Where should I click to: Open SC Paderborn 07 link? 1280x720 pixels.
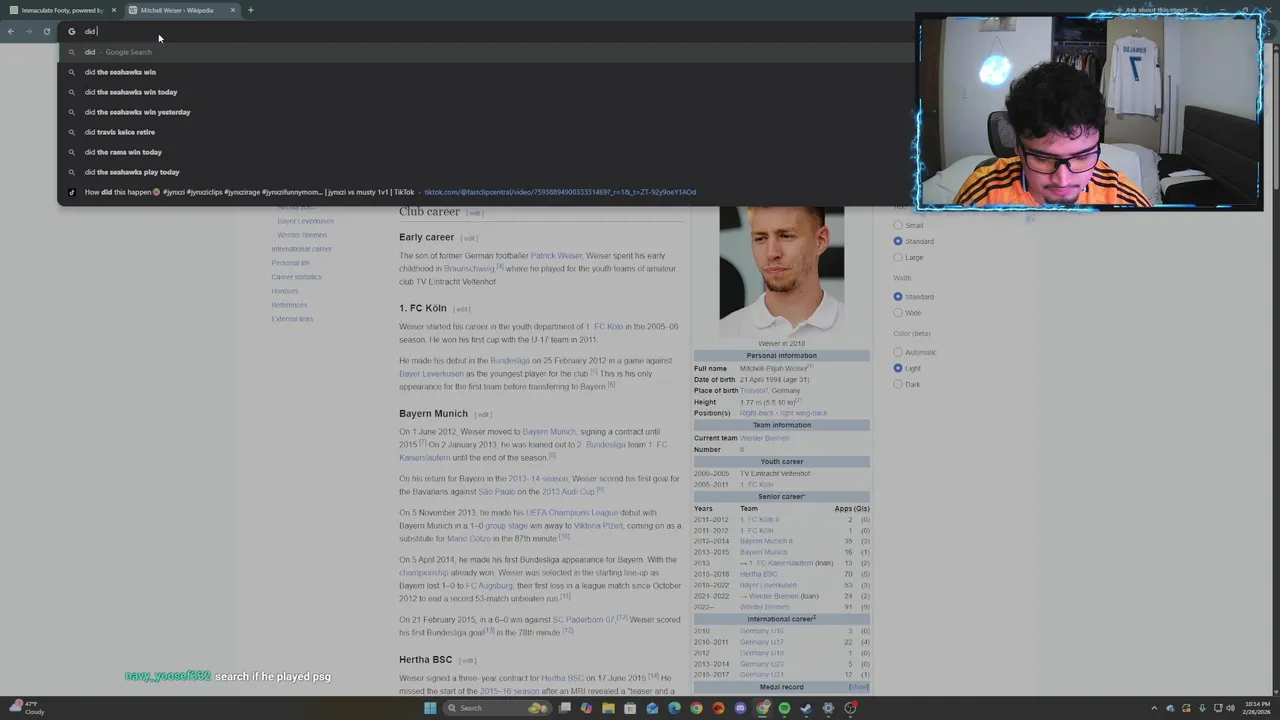584,620
